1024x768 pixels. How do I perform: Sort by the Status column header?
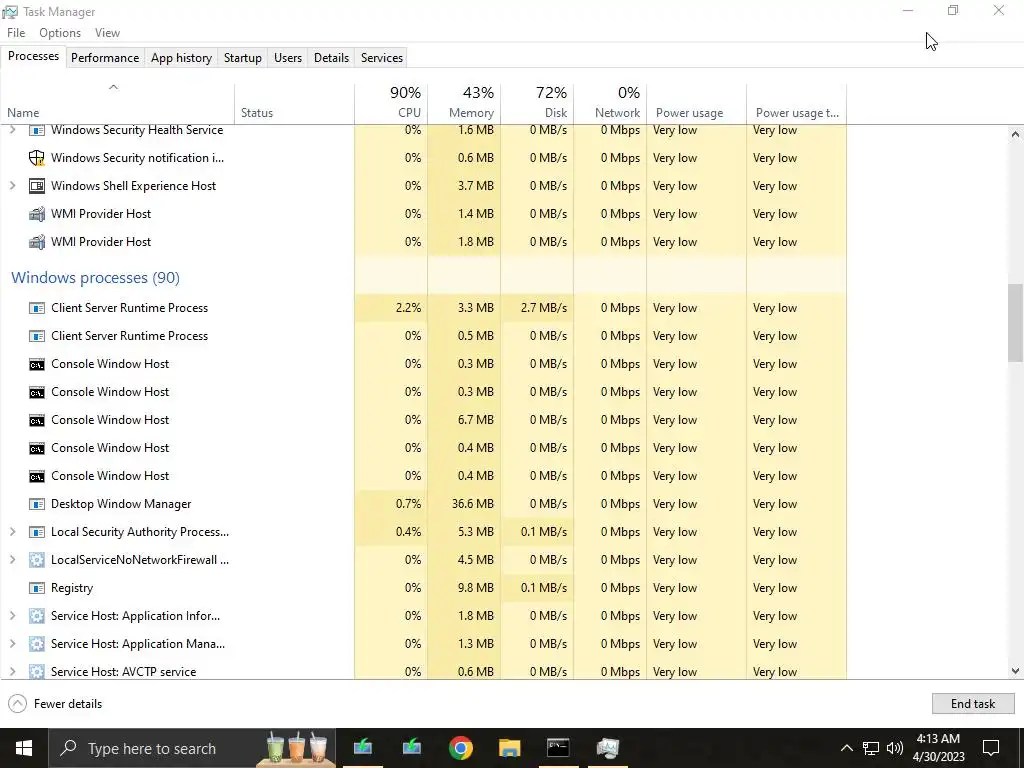click(295, 103)
